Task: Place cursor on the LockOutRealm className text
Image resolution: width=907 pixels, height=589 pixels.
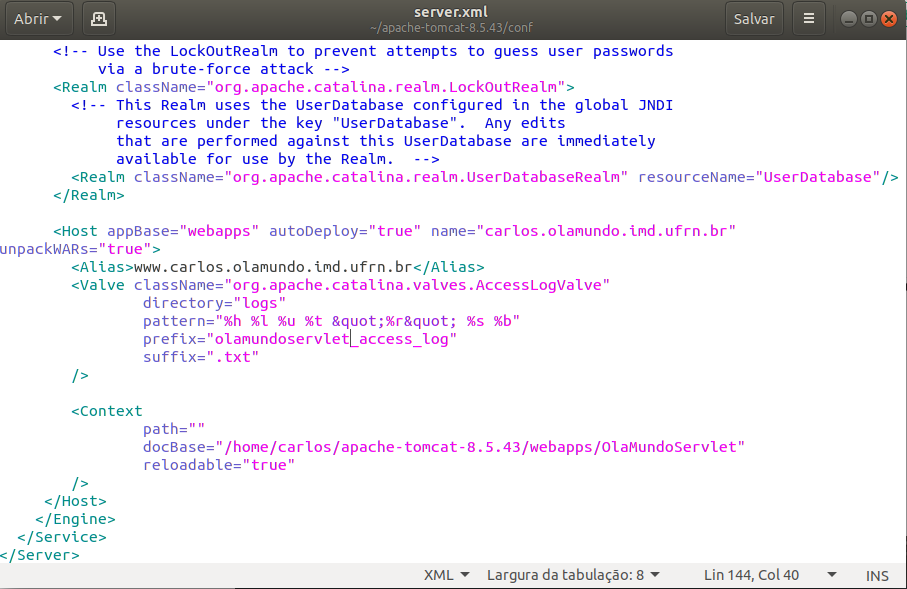Action: [388, 87]
